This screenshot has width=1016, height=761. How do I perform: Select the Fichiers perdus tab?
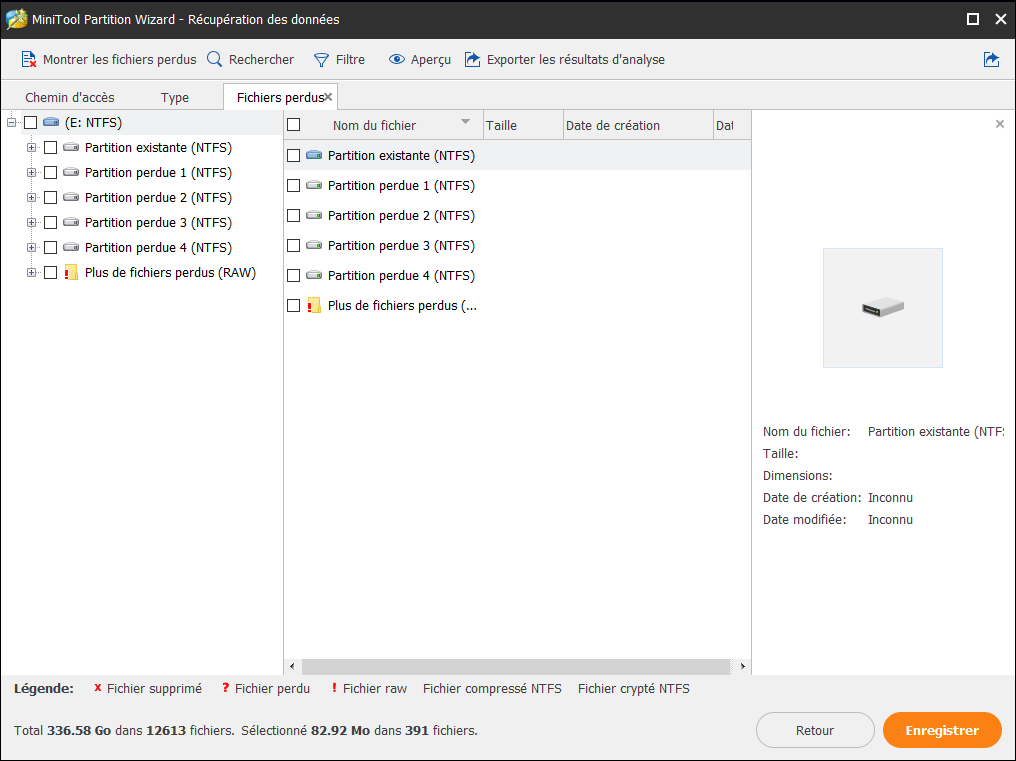click(280, 97)
